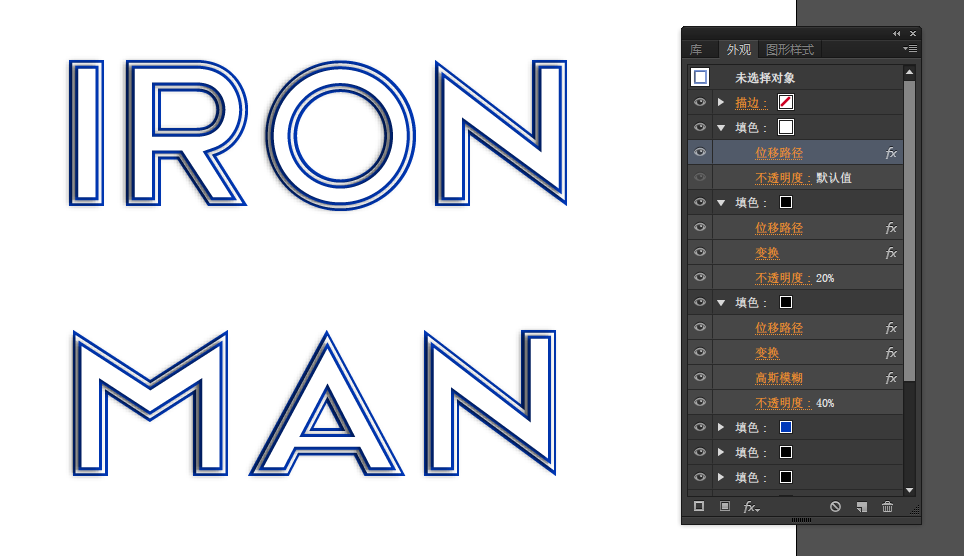
Task: Open the 不透明度 20% opacity link
Action: [783, 278]
